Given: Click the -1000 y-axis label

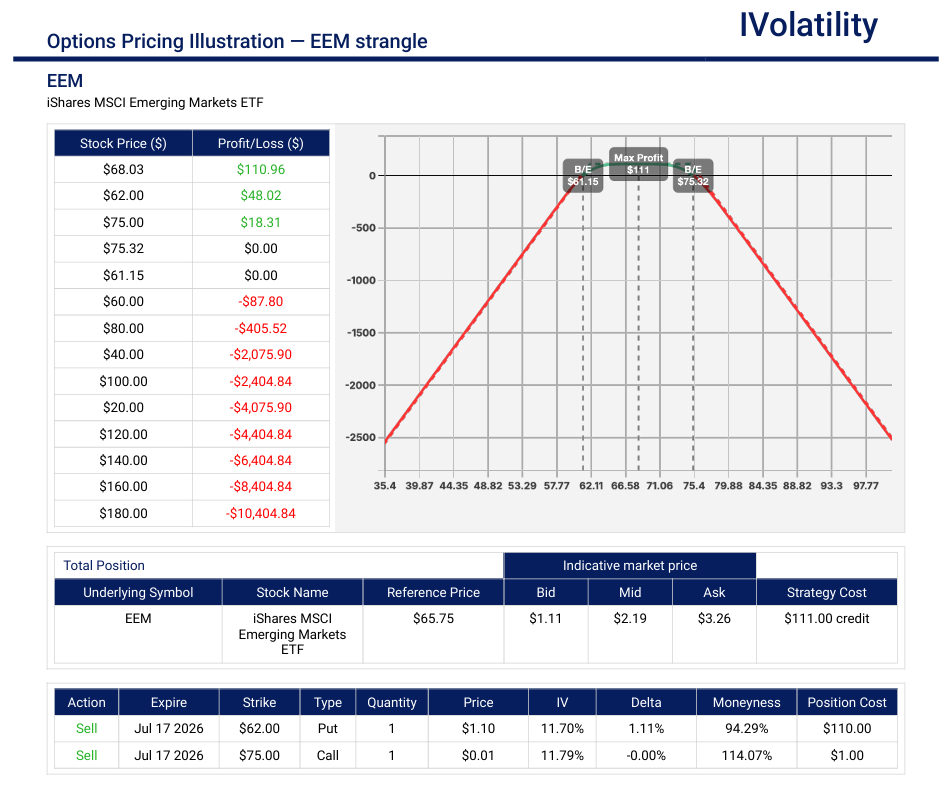Looking at the screenshot, I should [x=360, y=280].
